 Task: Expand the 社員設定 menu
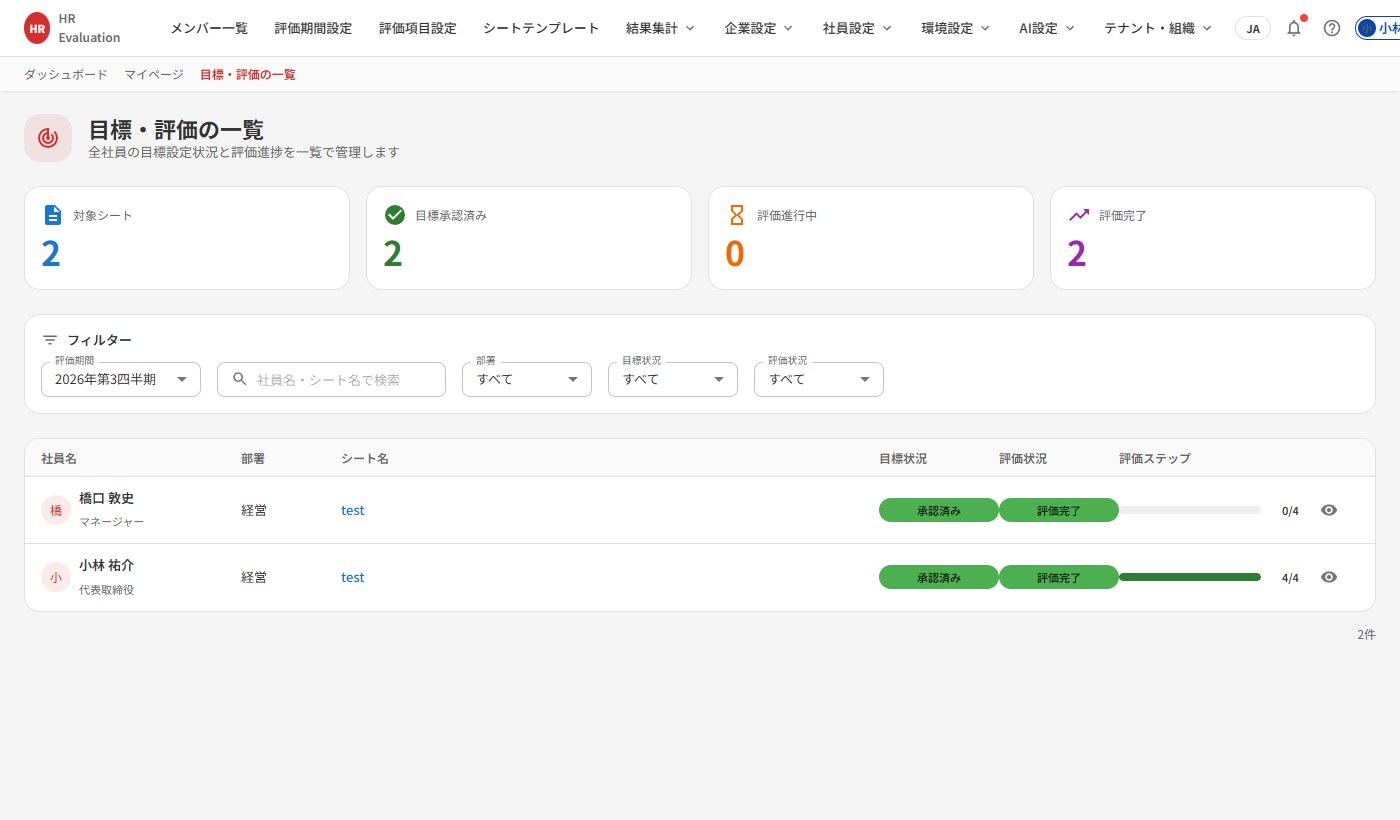click(x=857, y=28)
